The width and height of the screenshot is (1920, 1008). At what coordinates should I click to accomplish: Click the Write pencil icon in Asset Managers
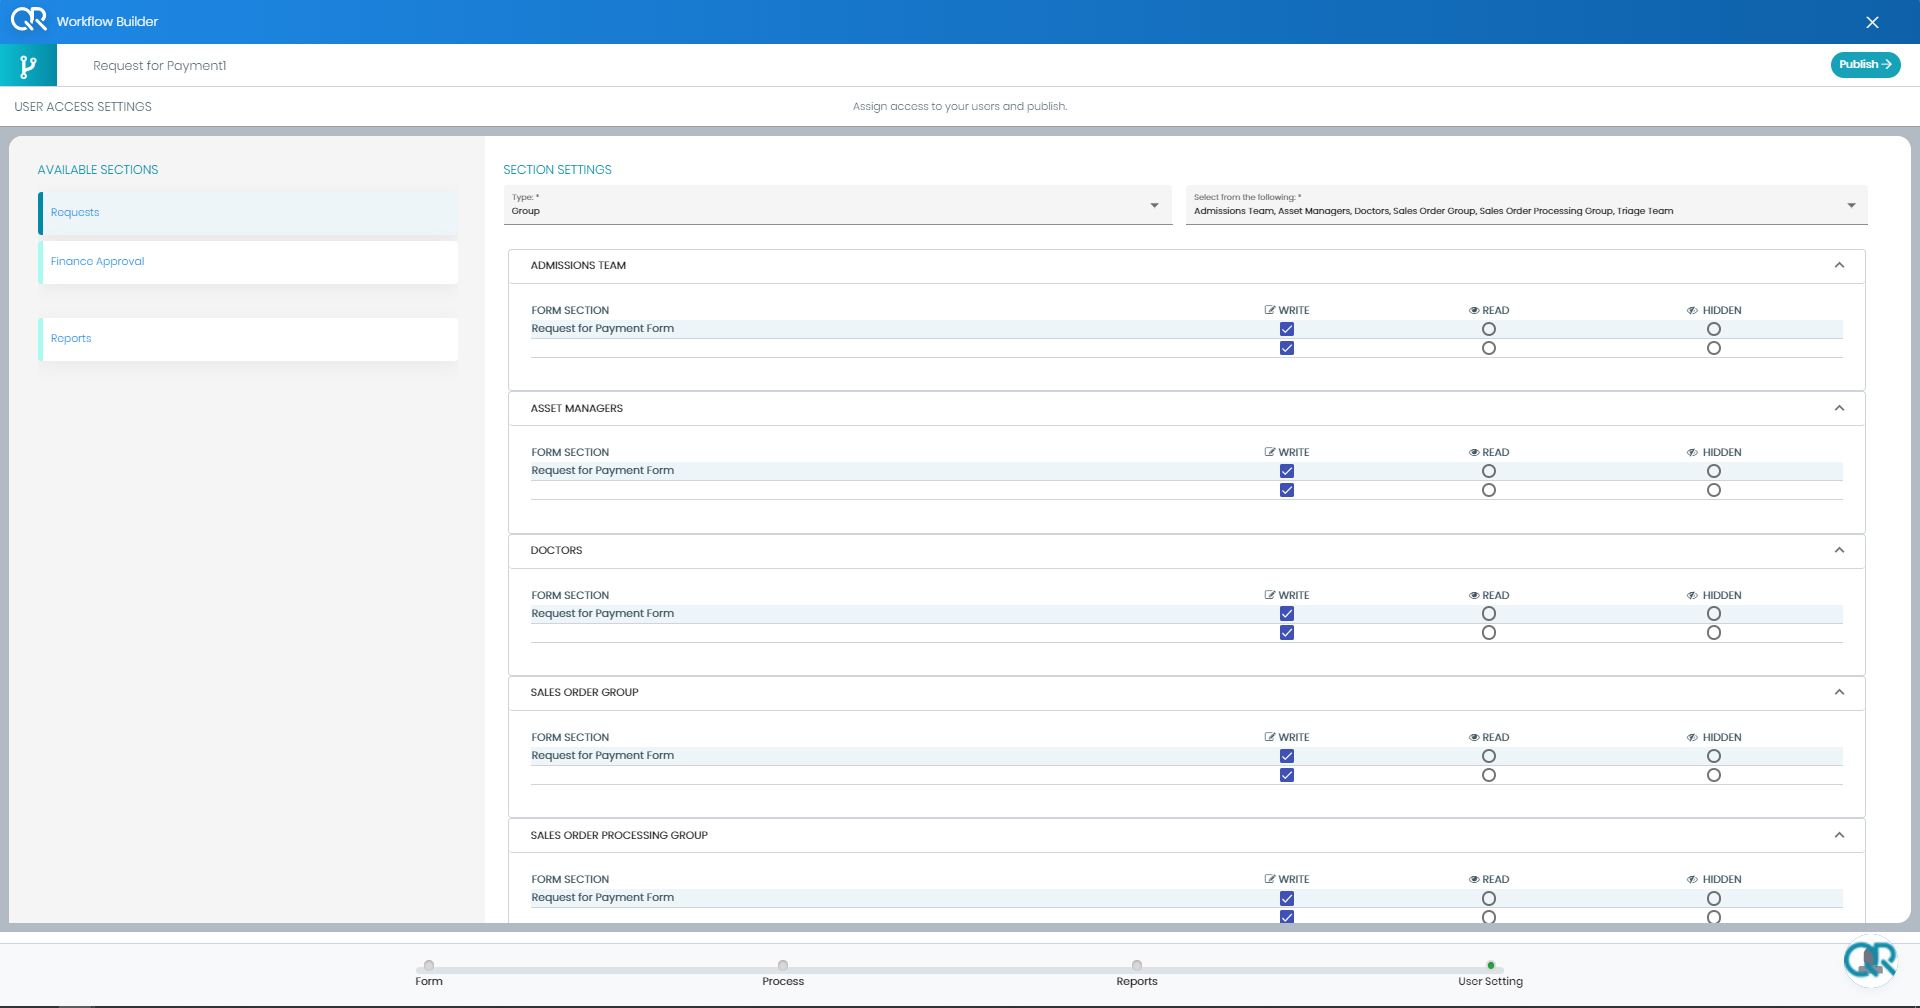click(x=1270, y=452)
